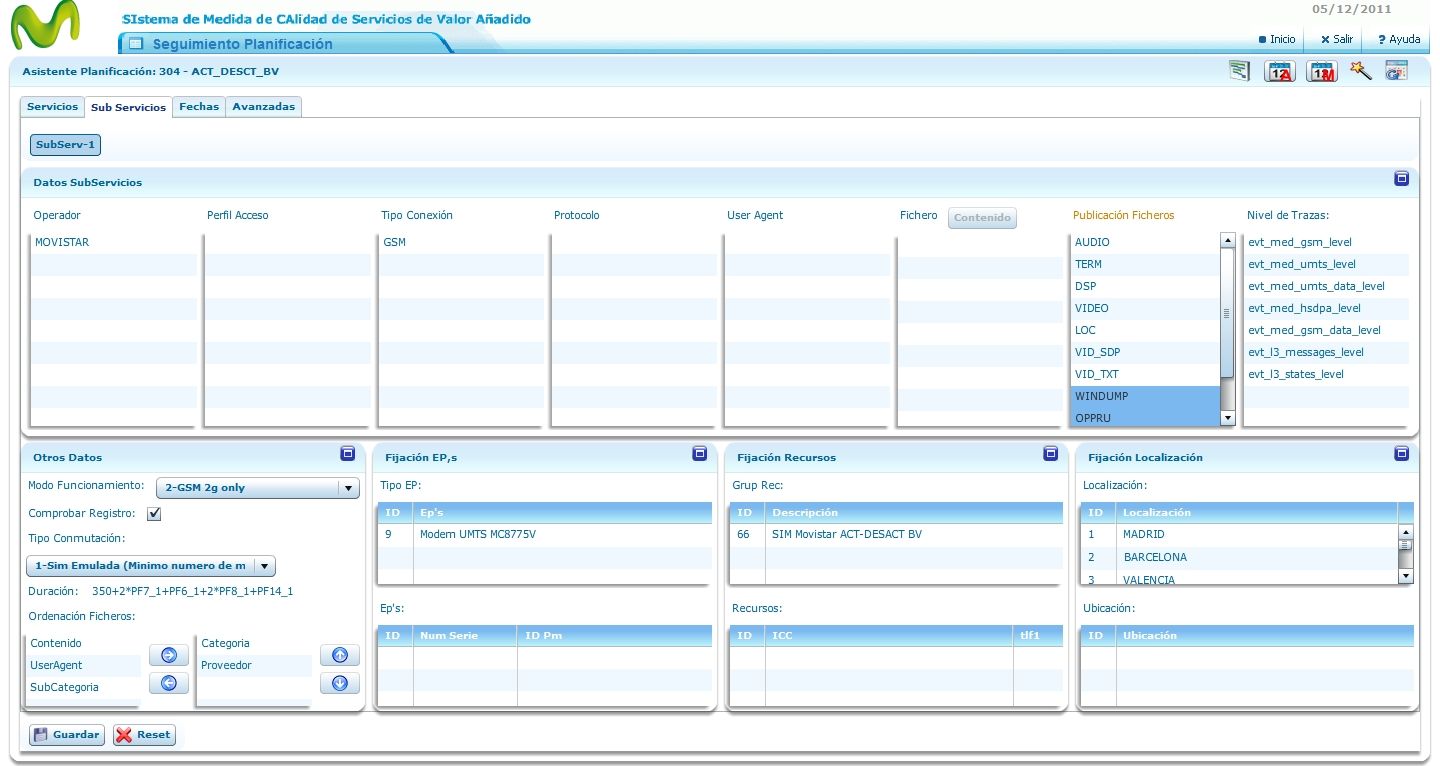Click the Contenido button next to Fichero
The image size is (1440, 766).
982,218
